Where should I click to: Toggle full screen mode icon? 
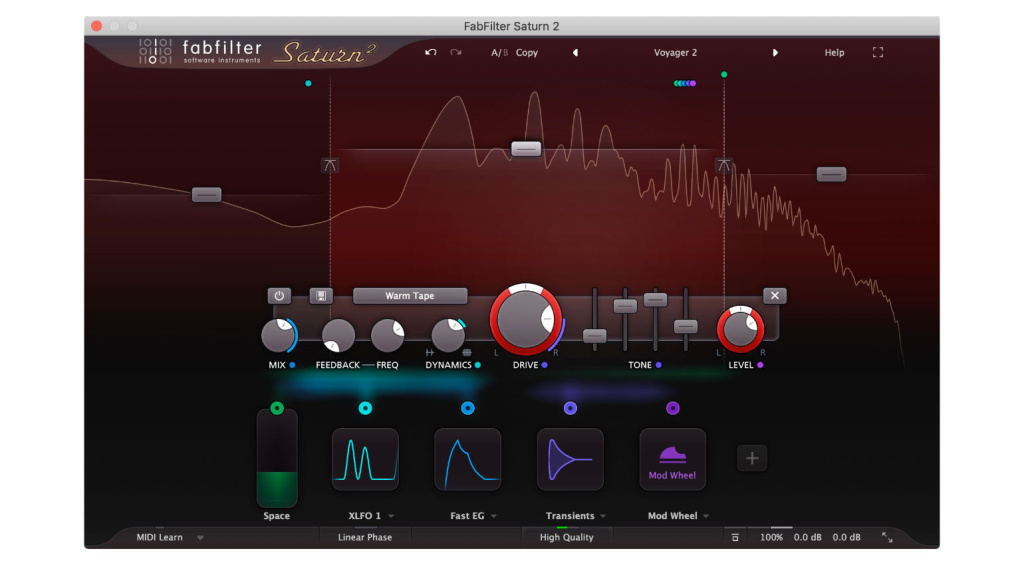878,52
